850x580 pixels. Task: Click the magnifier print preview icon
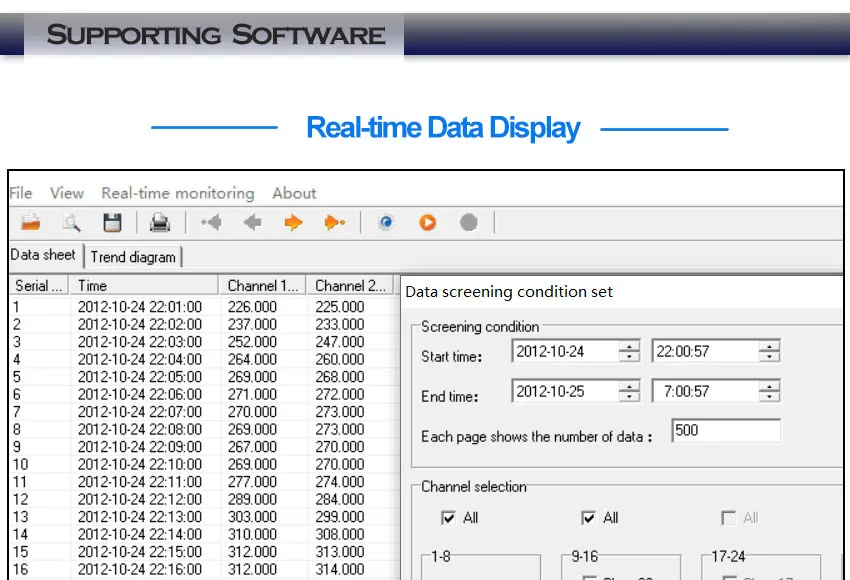[71, 223]
